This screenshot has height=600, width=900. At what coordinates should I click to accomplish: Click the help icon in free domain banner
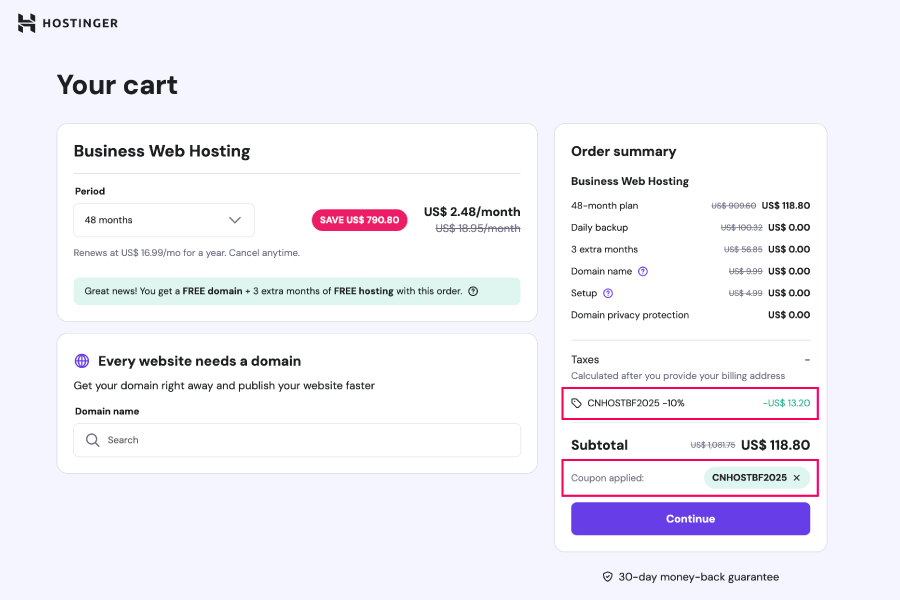(x=473, y=291)
